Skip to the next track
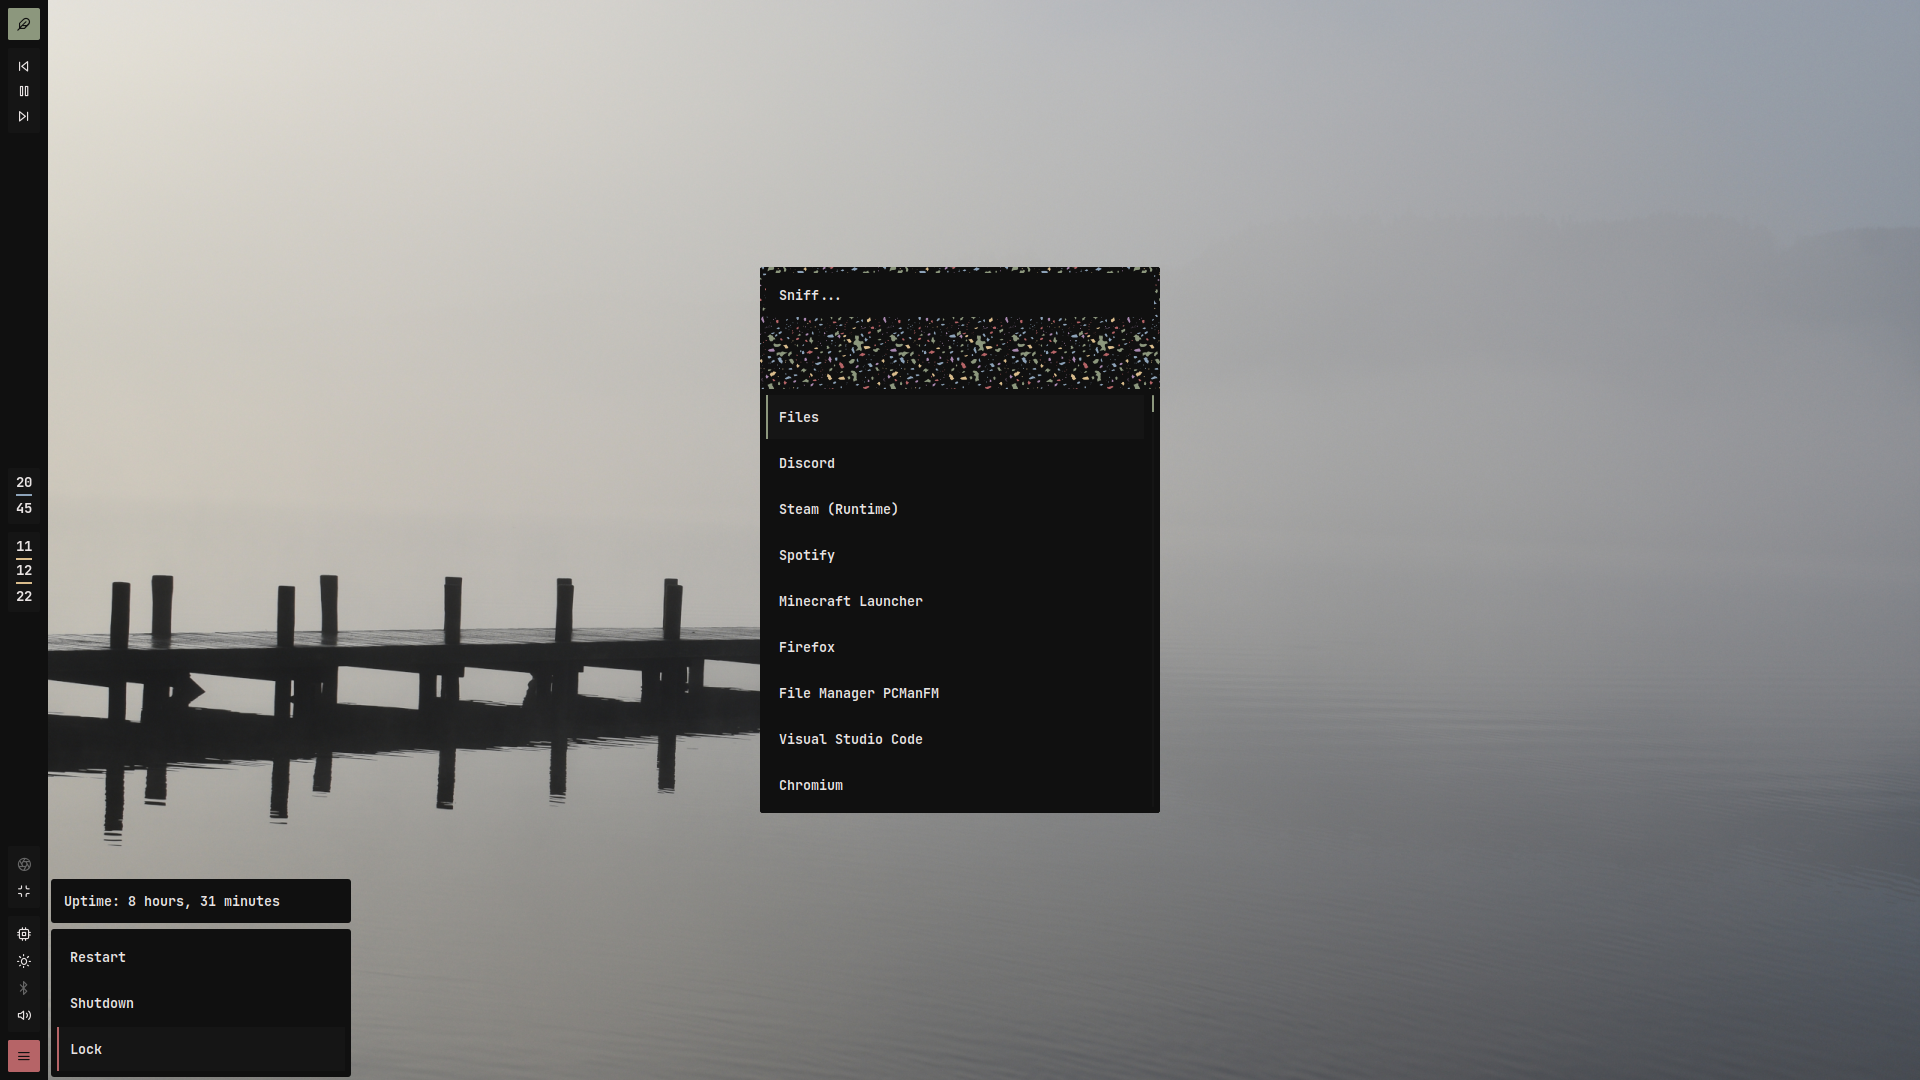The image size is (1920, 1080). [x=24, y=116]
